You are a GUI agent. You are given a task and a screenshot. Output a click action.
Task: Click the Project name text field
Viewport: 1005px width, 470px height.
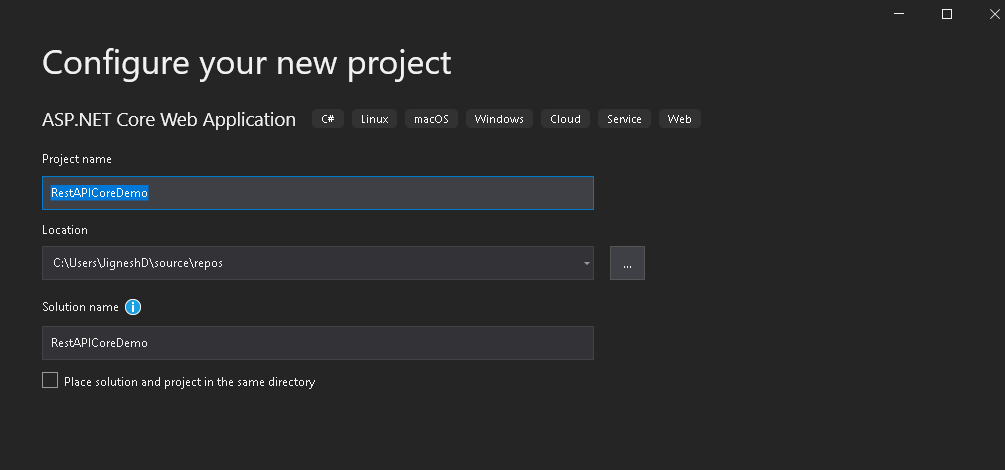coord(317,193)
